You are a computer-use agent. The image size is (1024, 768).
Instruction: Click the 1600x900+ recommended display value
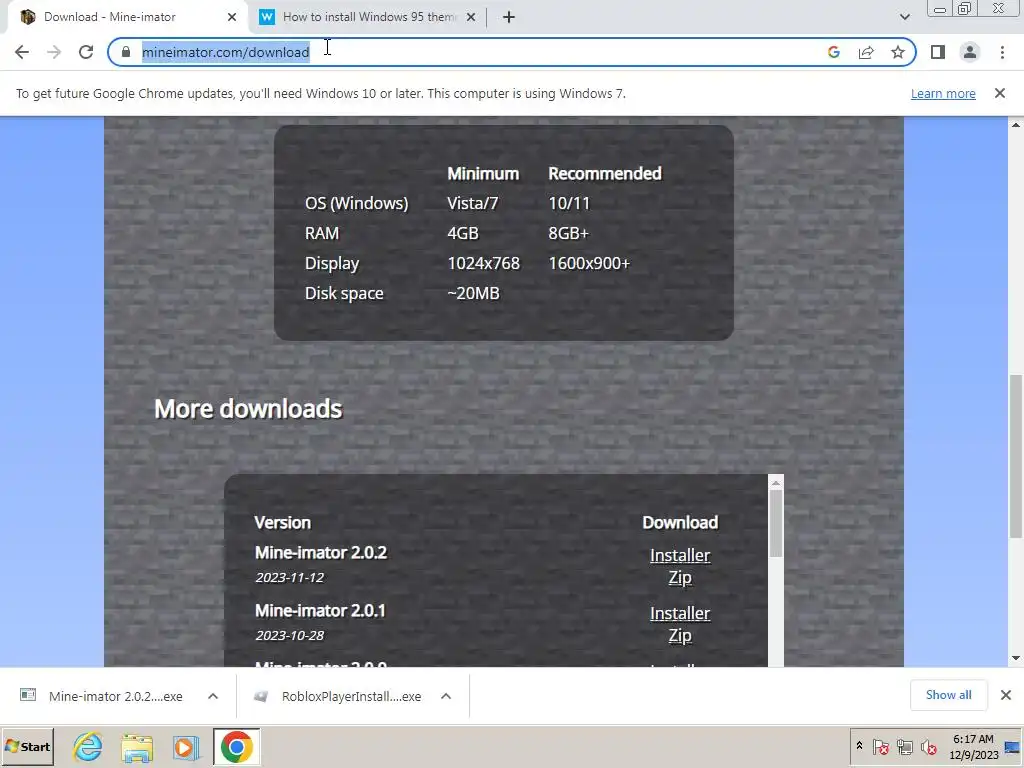[x=589, y=263]
